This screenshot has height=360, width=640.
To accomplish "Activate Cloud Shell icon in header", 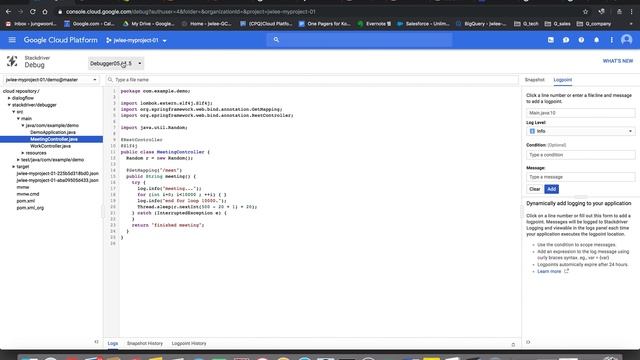I will tap(551, 40).
